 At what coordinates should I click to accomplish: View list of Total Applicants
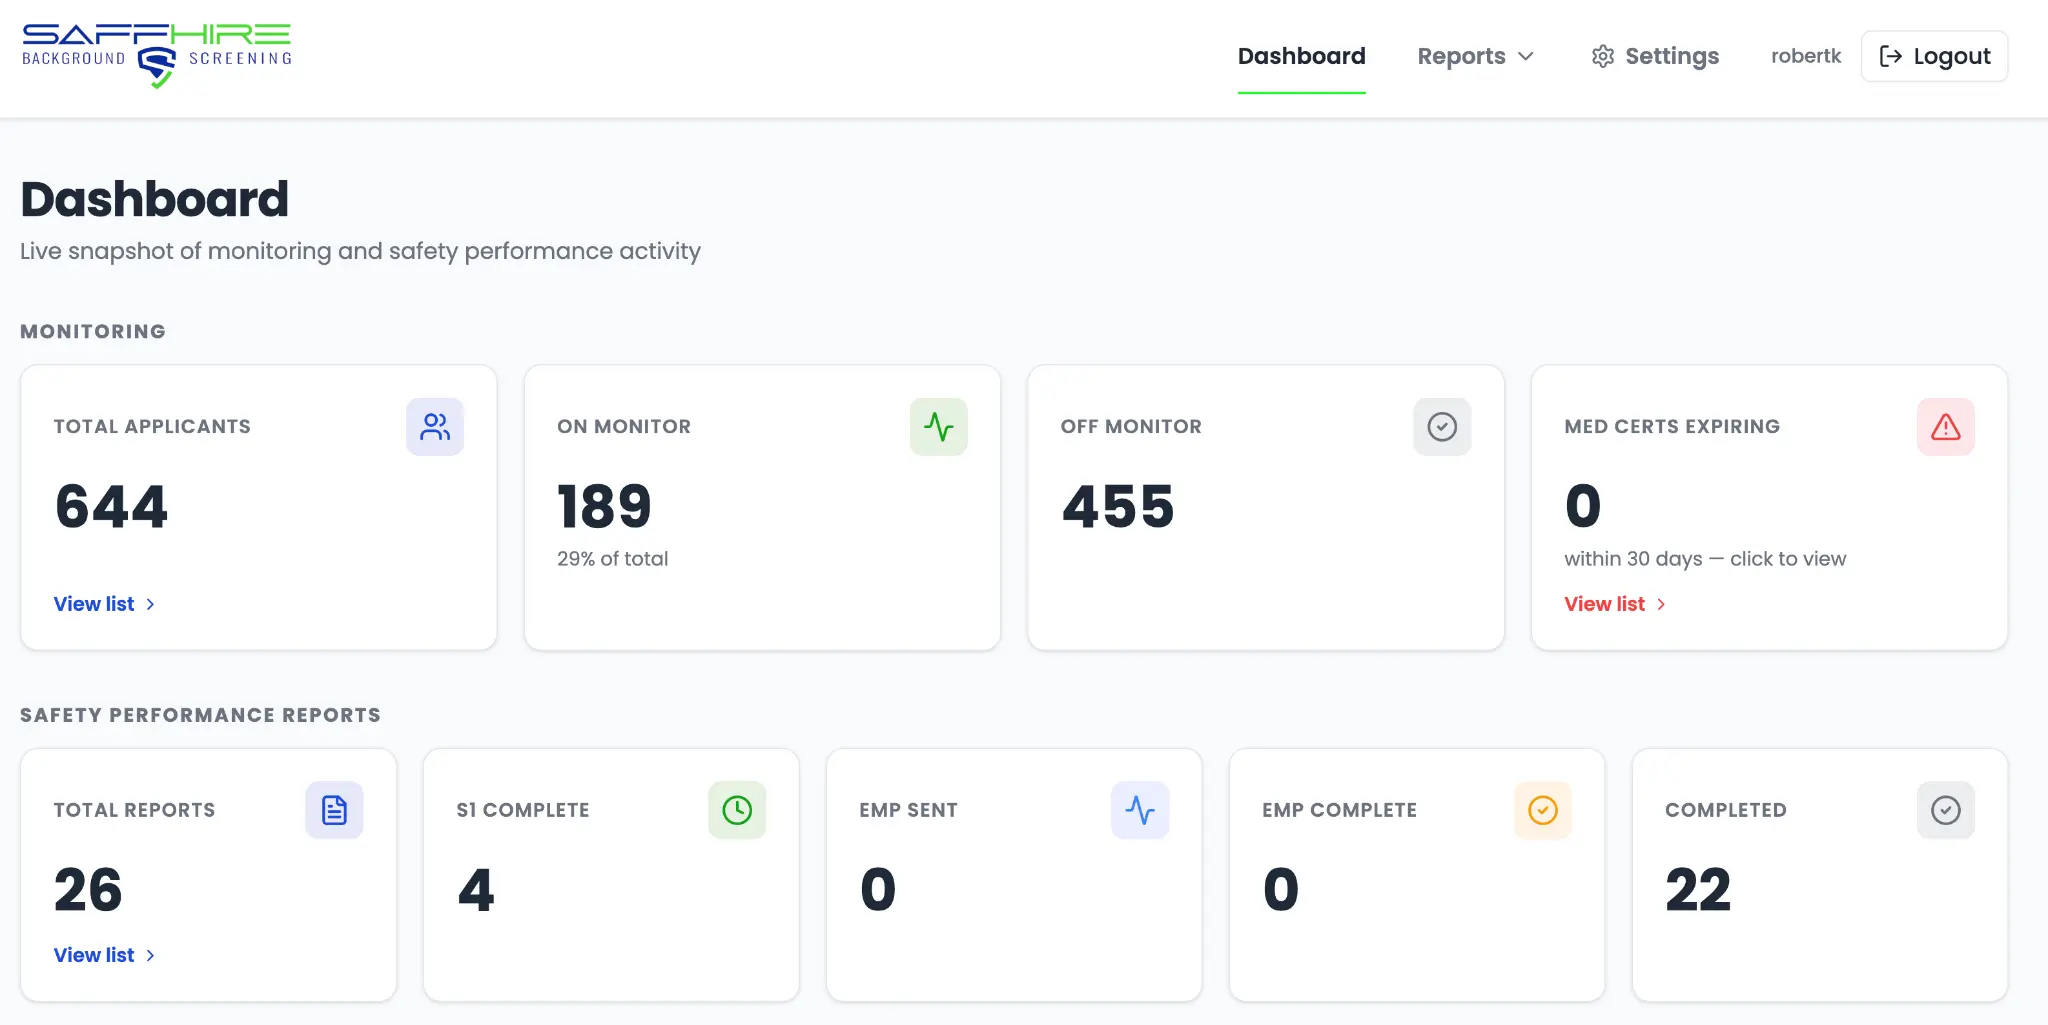tap(95, 604)
